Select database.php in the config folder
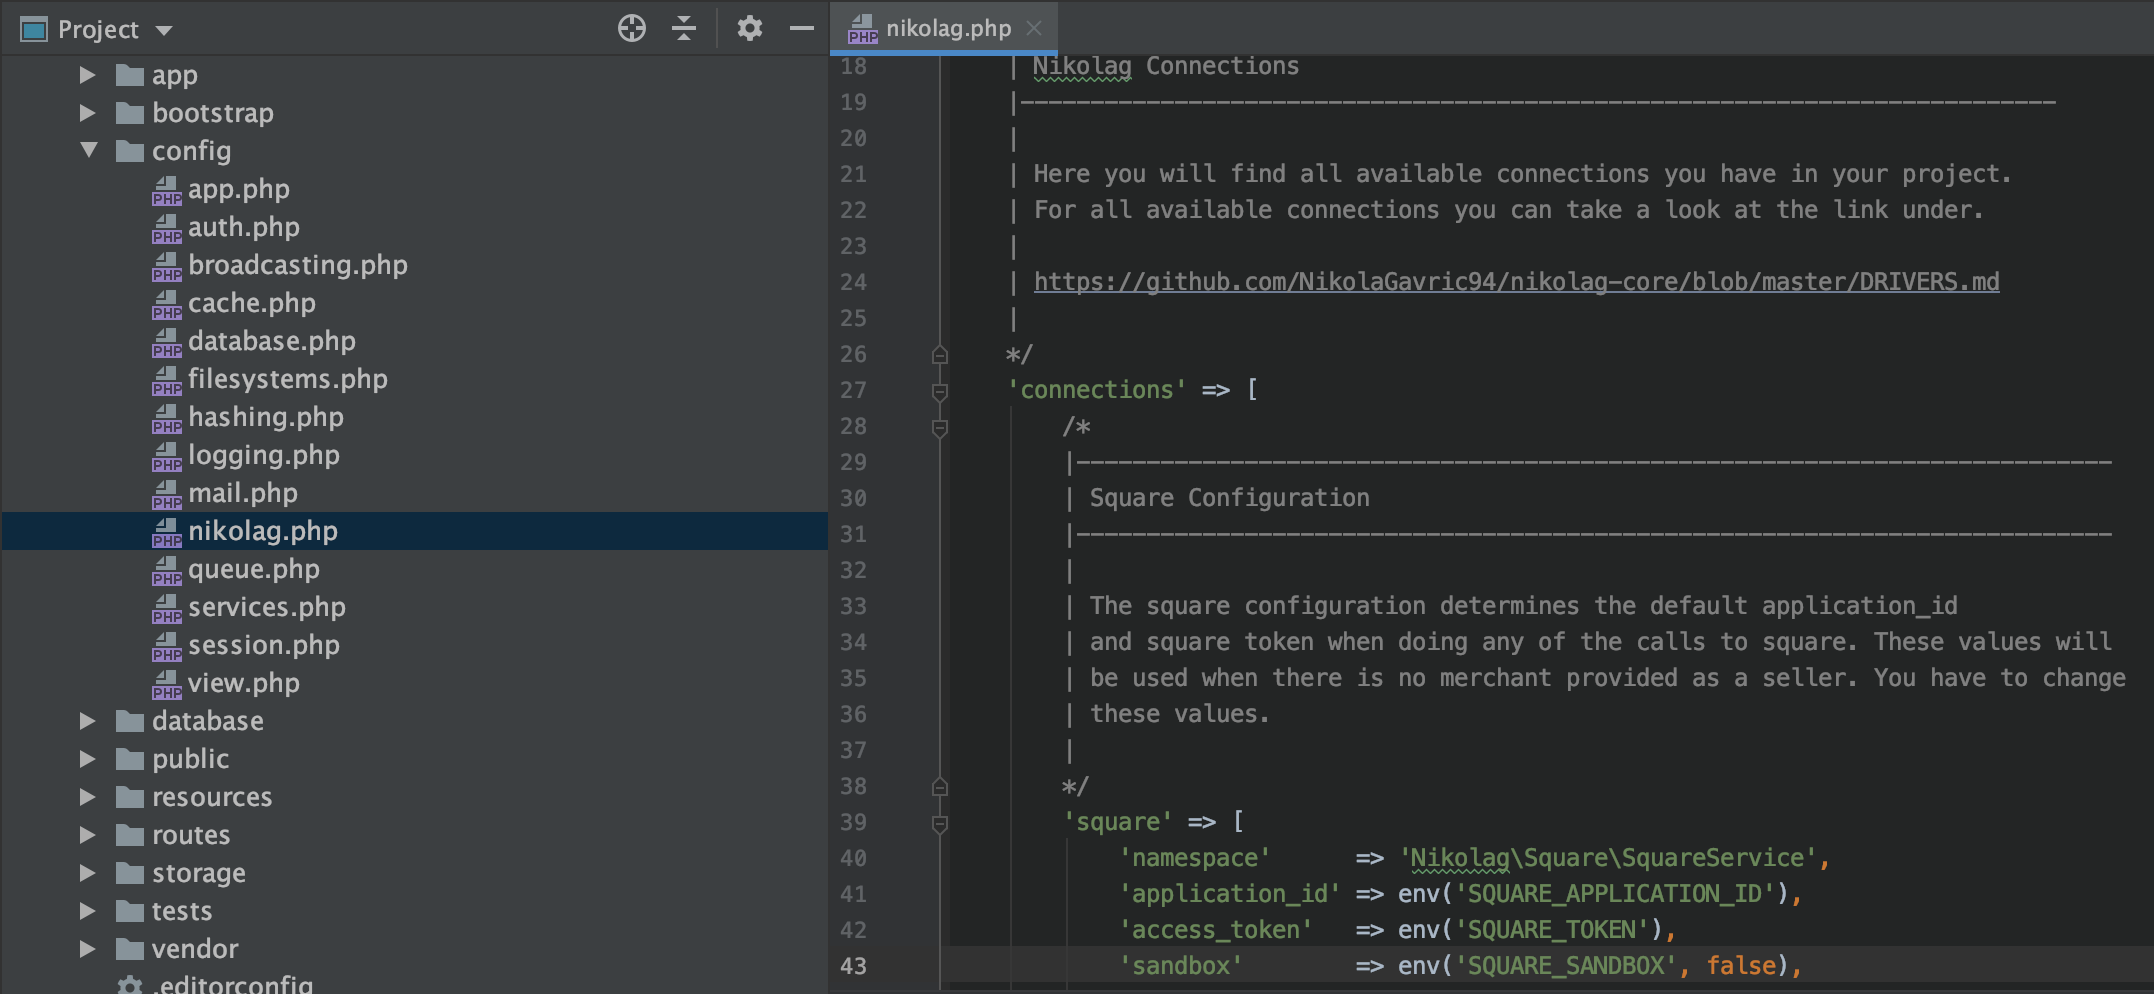This screenshot has height=994, width=2154. (x=272, y=341)
